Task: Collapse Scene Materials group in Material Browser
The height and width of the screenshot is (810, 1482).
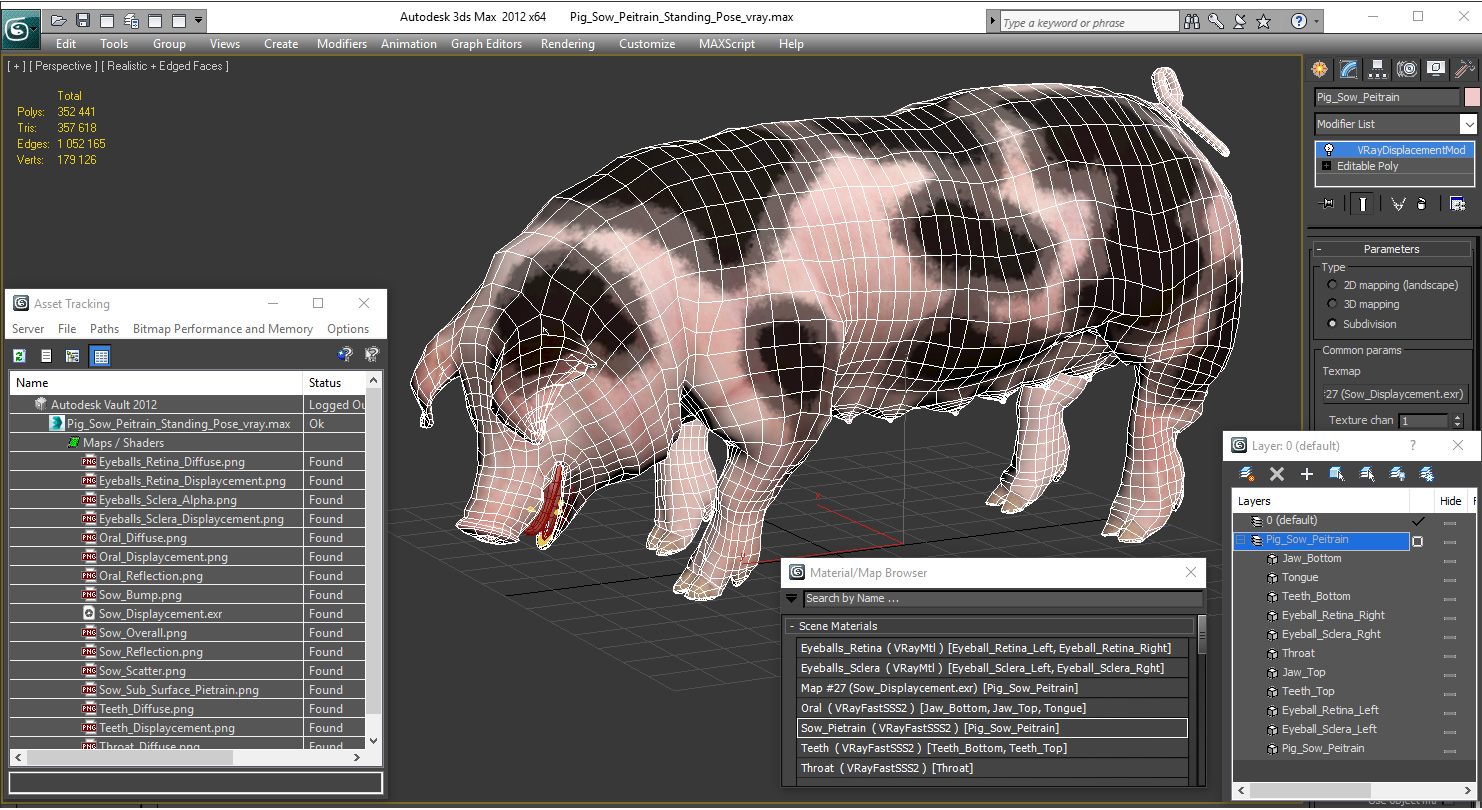Action: point(792,626)
